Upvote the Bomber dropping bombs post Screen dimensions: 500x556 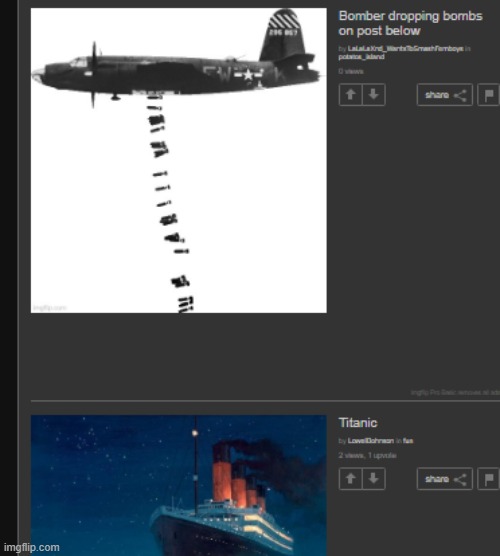(x=350, y=95)
